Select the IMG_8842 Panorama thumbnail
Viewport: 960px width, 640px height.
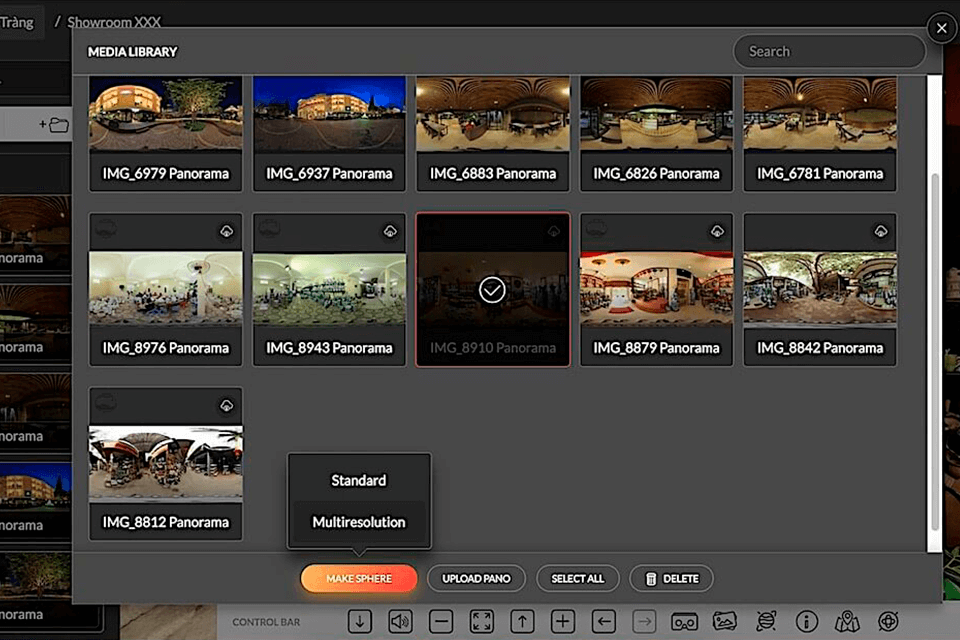[820, 288]
